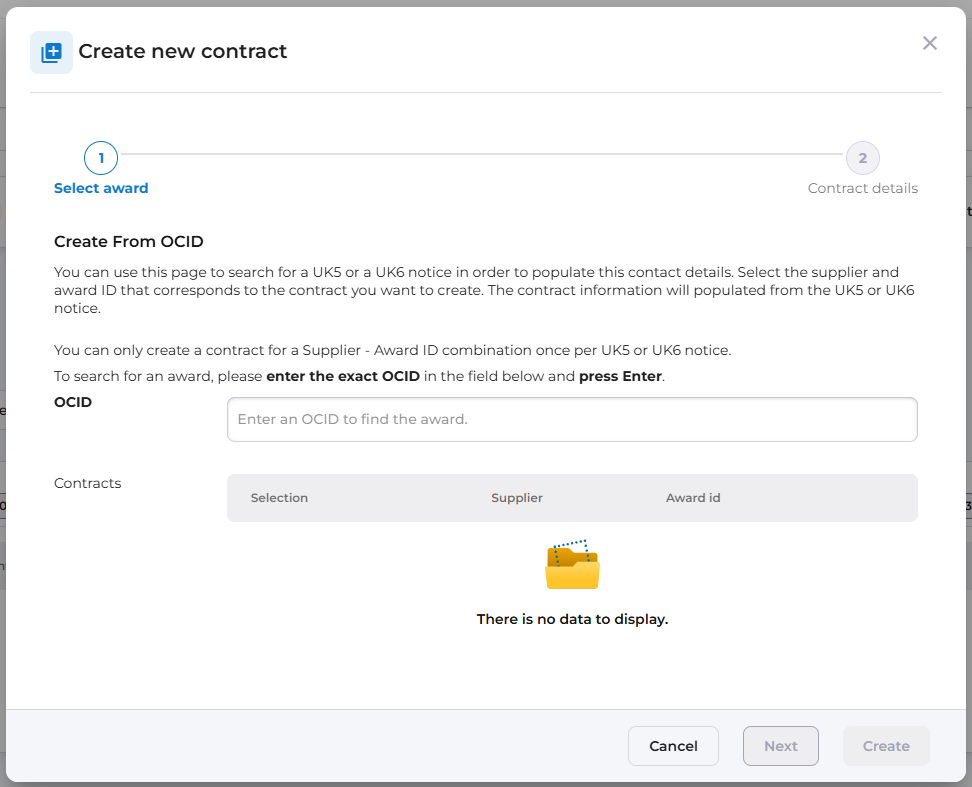Click the 'Create From OCID' heading
The width and height of the screenshot is (972, 787).
(x=129, y=242)
